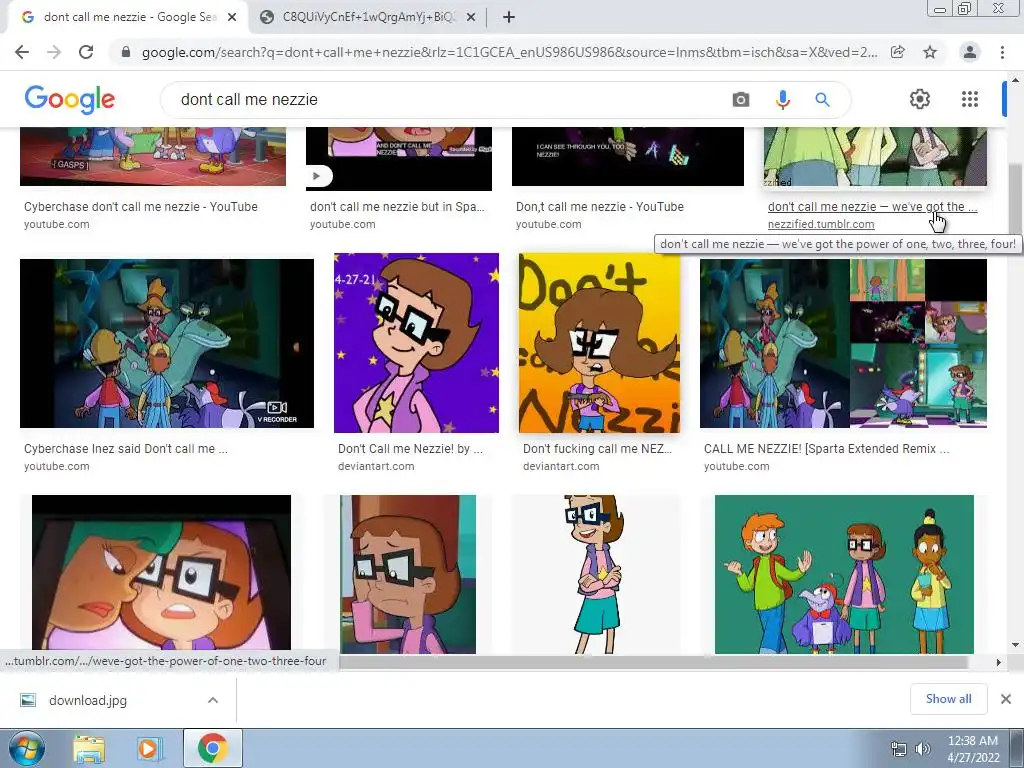
Task: Open Google quick settings gear
Action: 920,99
